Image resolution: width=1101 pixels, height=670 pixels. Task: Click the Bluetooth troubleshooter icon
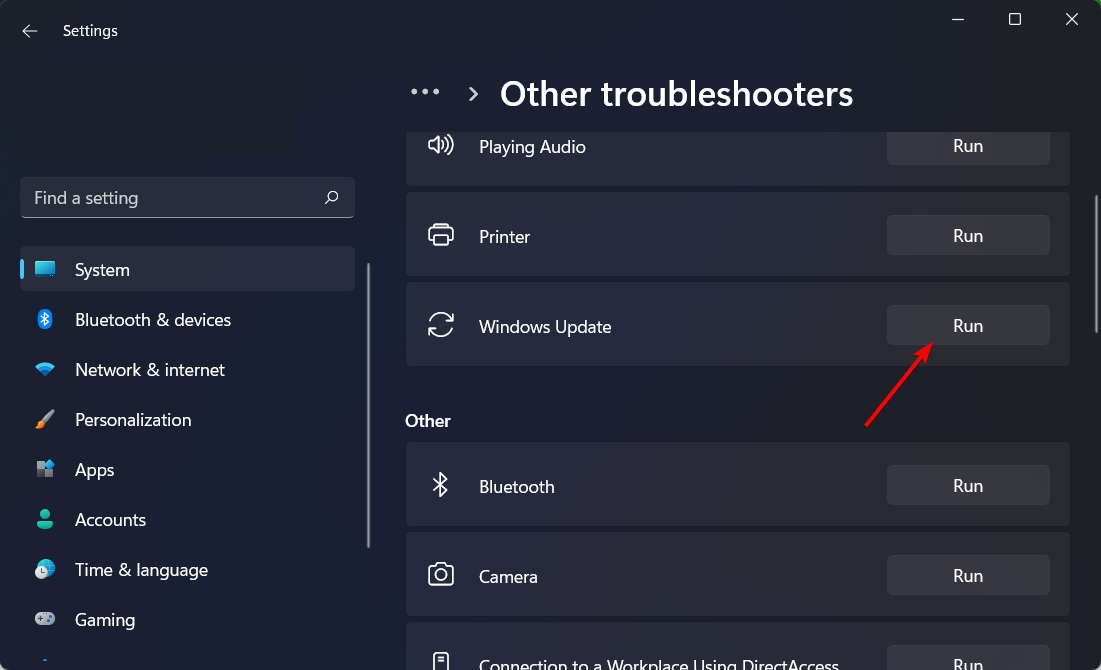440,485
